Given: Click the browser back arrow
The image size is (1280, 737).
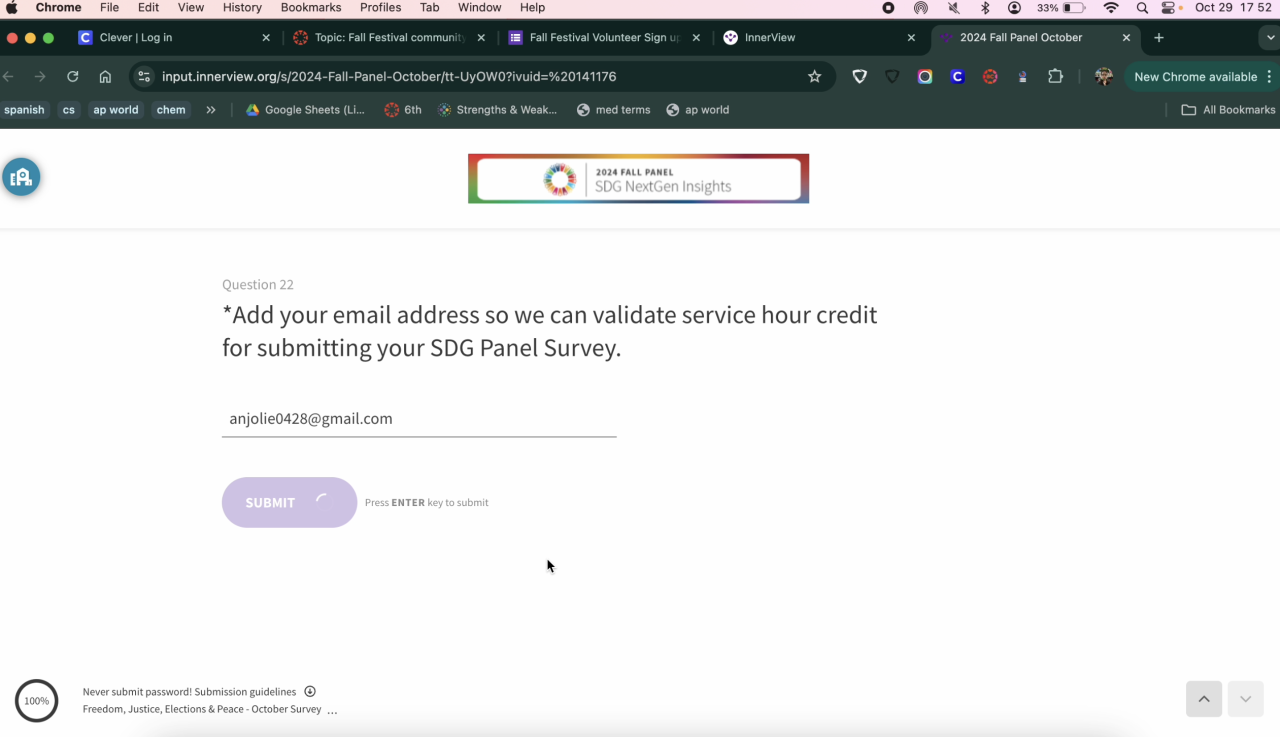Looking at the screenshot, I should (9, 76).
